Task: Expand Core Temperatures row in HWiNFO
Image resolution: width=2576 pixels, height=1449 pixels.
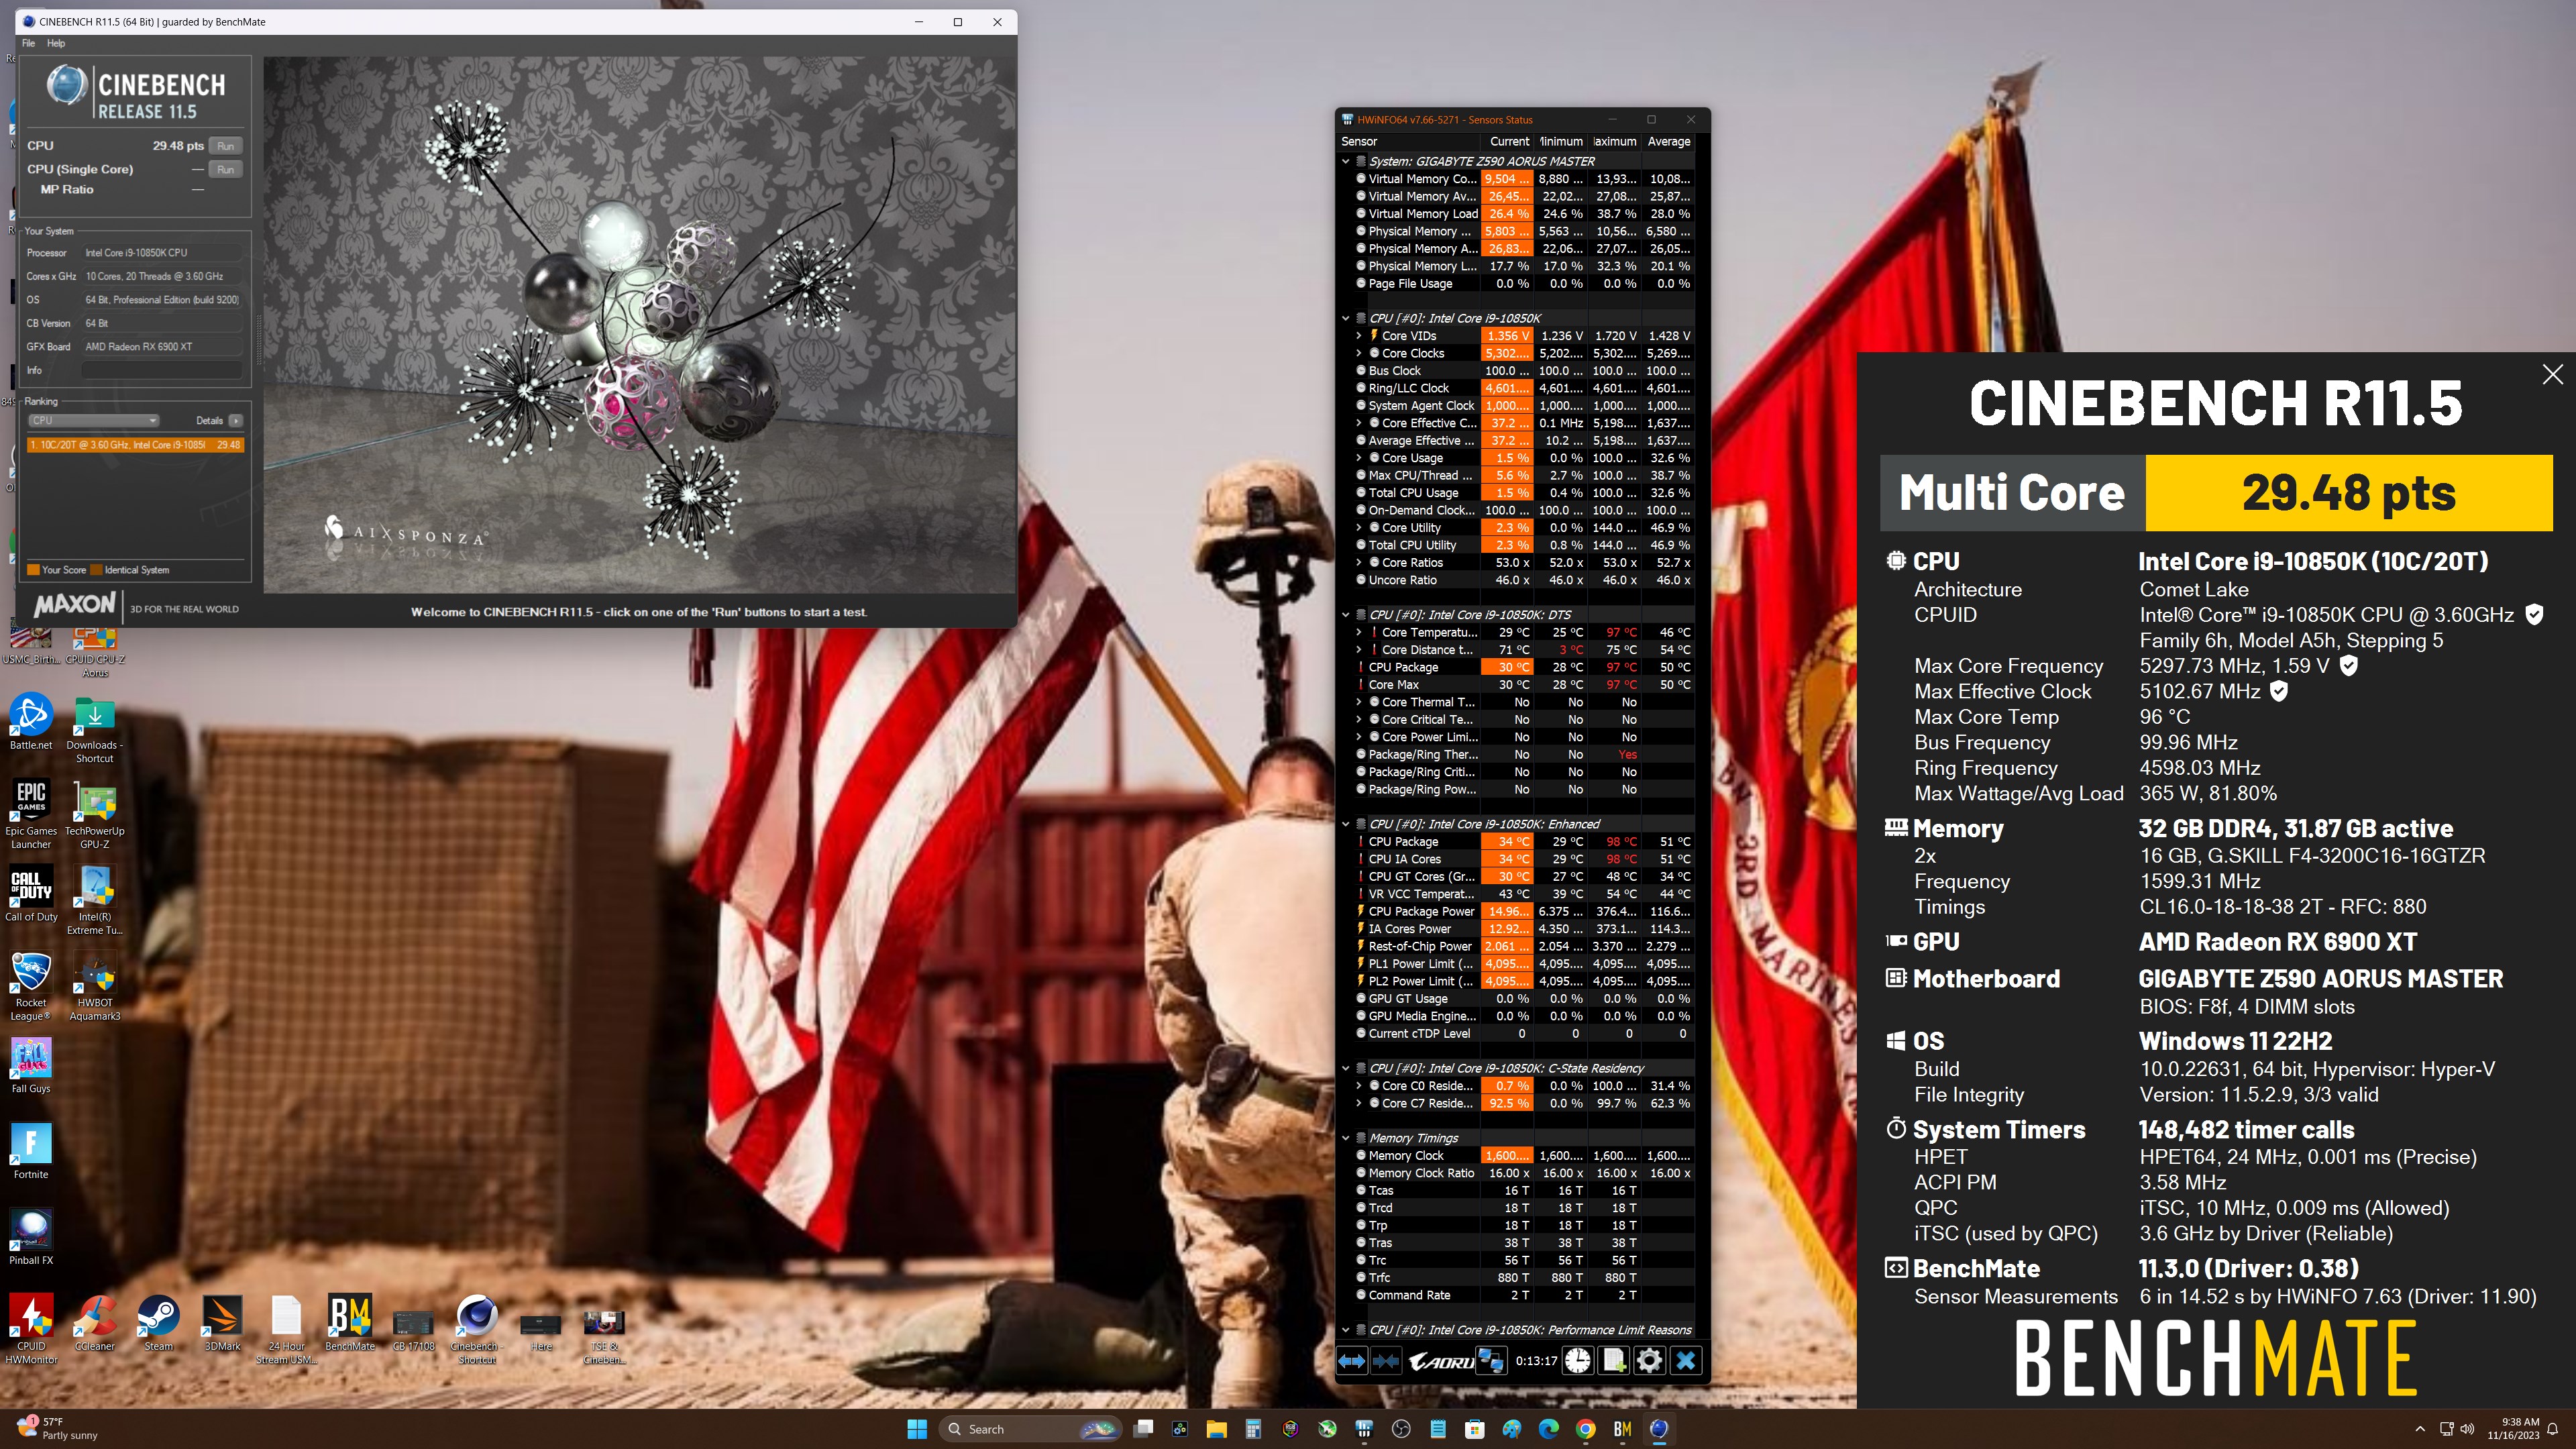Action: point(1358,632)
